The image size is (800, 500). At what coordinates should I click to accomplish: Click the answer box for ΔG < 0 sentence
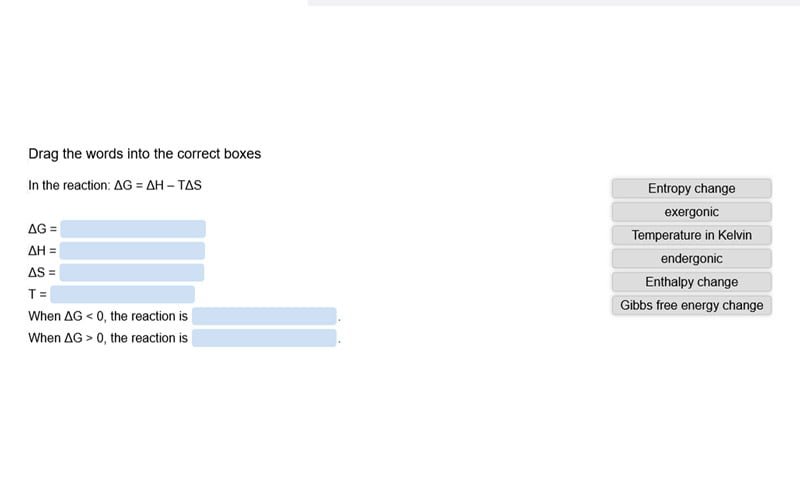[264, 316]
